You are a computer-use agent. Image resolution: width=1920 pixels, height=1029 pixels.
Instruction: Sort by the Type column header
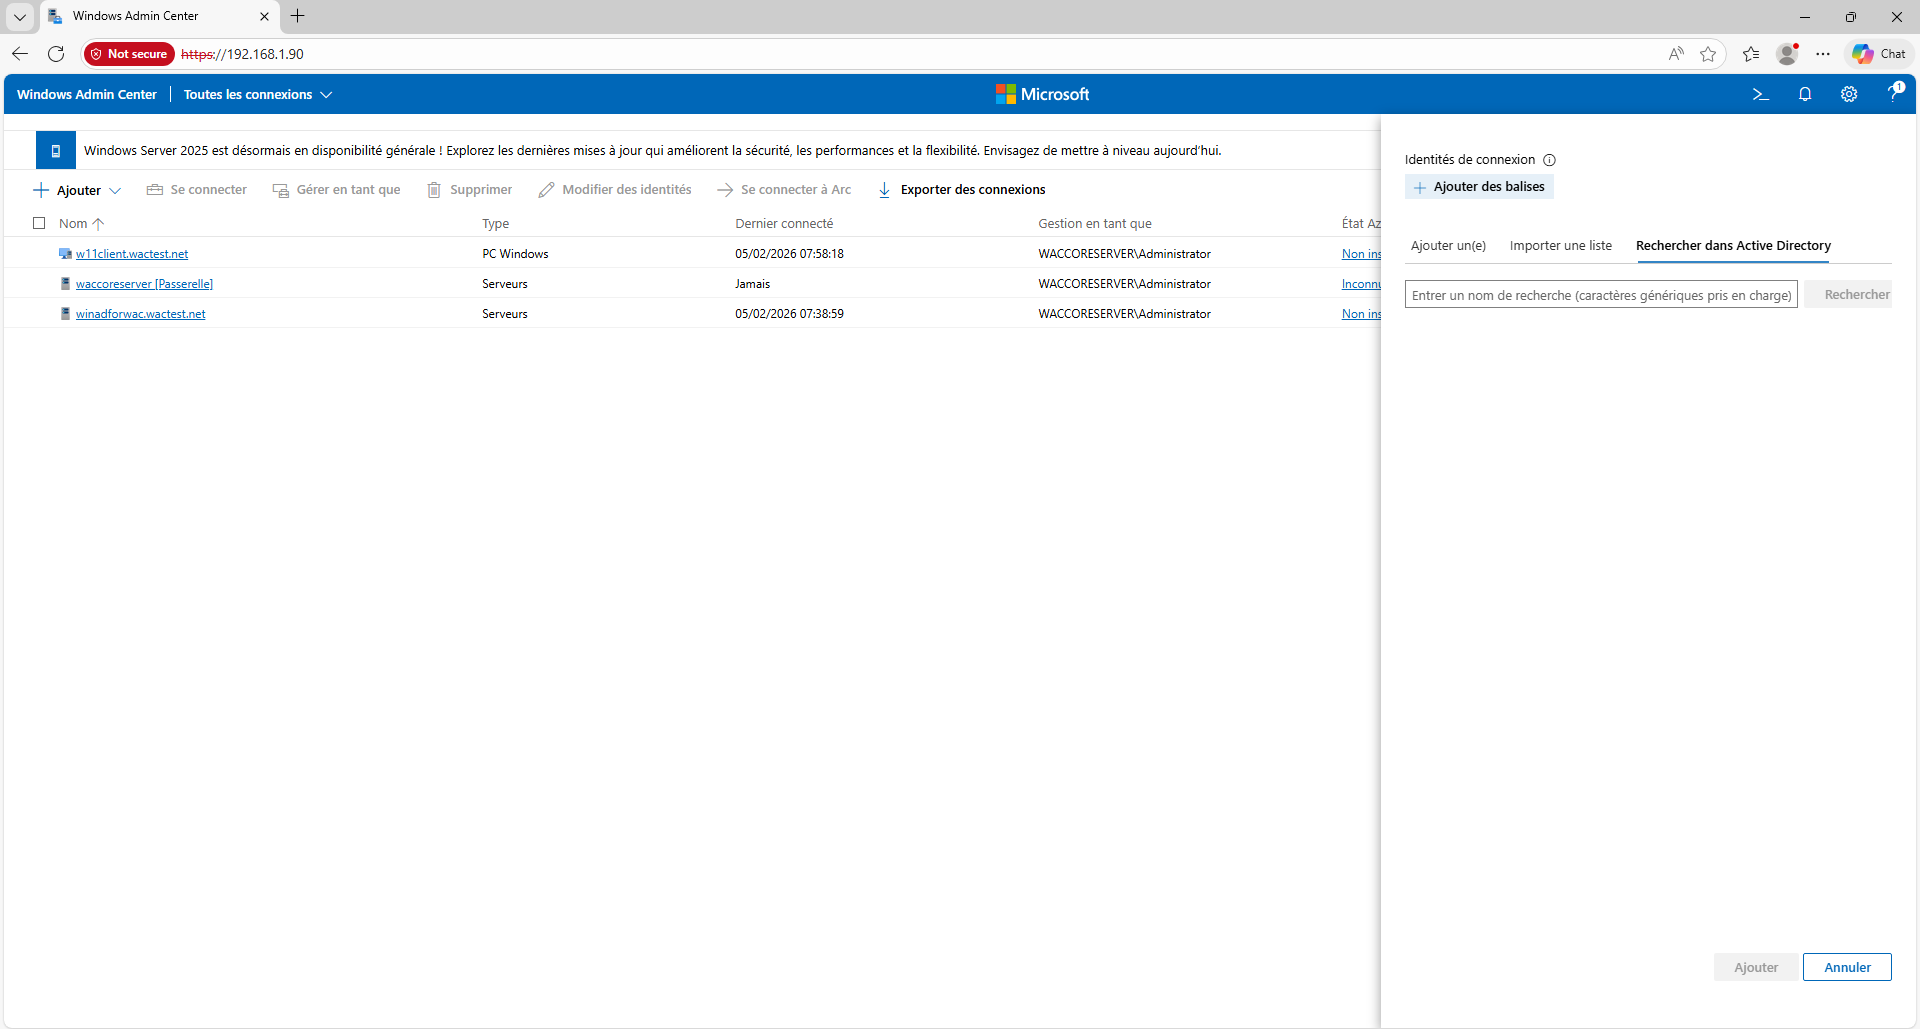click(x=496, y=224)
